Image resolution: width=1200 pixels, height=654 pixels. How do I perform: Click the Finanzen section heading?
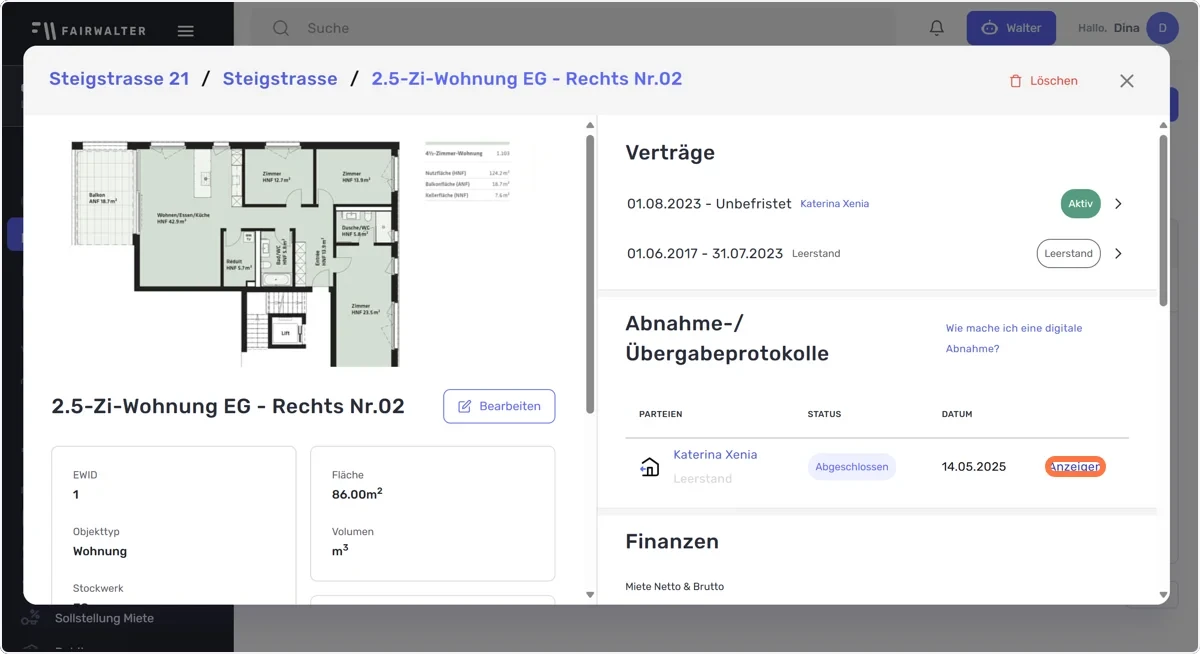tap(672, 542)
